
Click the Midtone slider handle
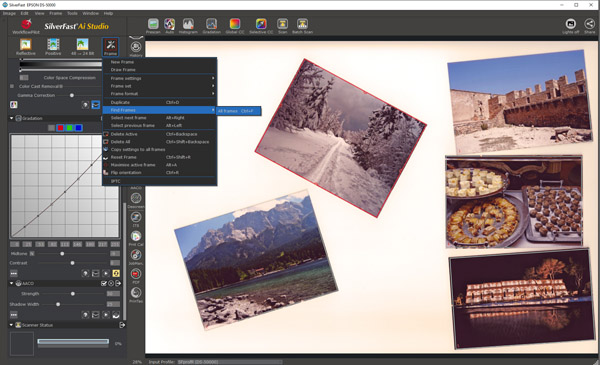click(62, 254)
